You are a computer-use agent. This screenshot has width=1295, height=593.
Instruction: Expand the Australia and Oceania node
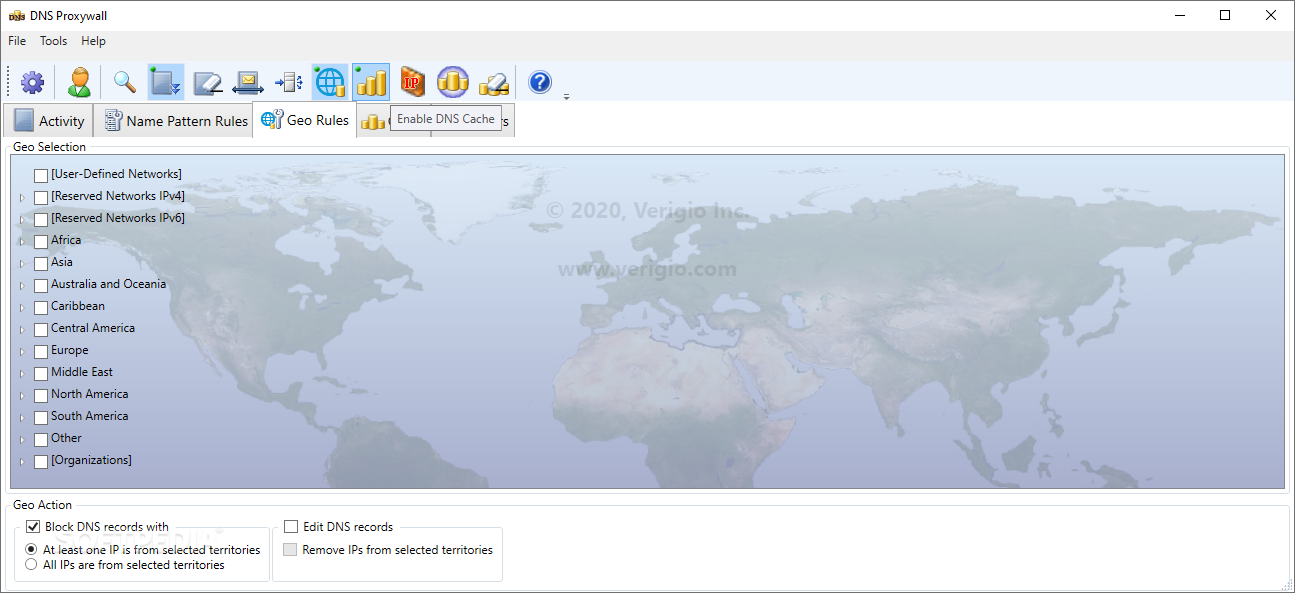[x=22, y=285]
